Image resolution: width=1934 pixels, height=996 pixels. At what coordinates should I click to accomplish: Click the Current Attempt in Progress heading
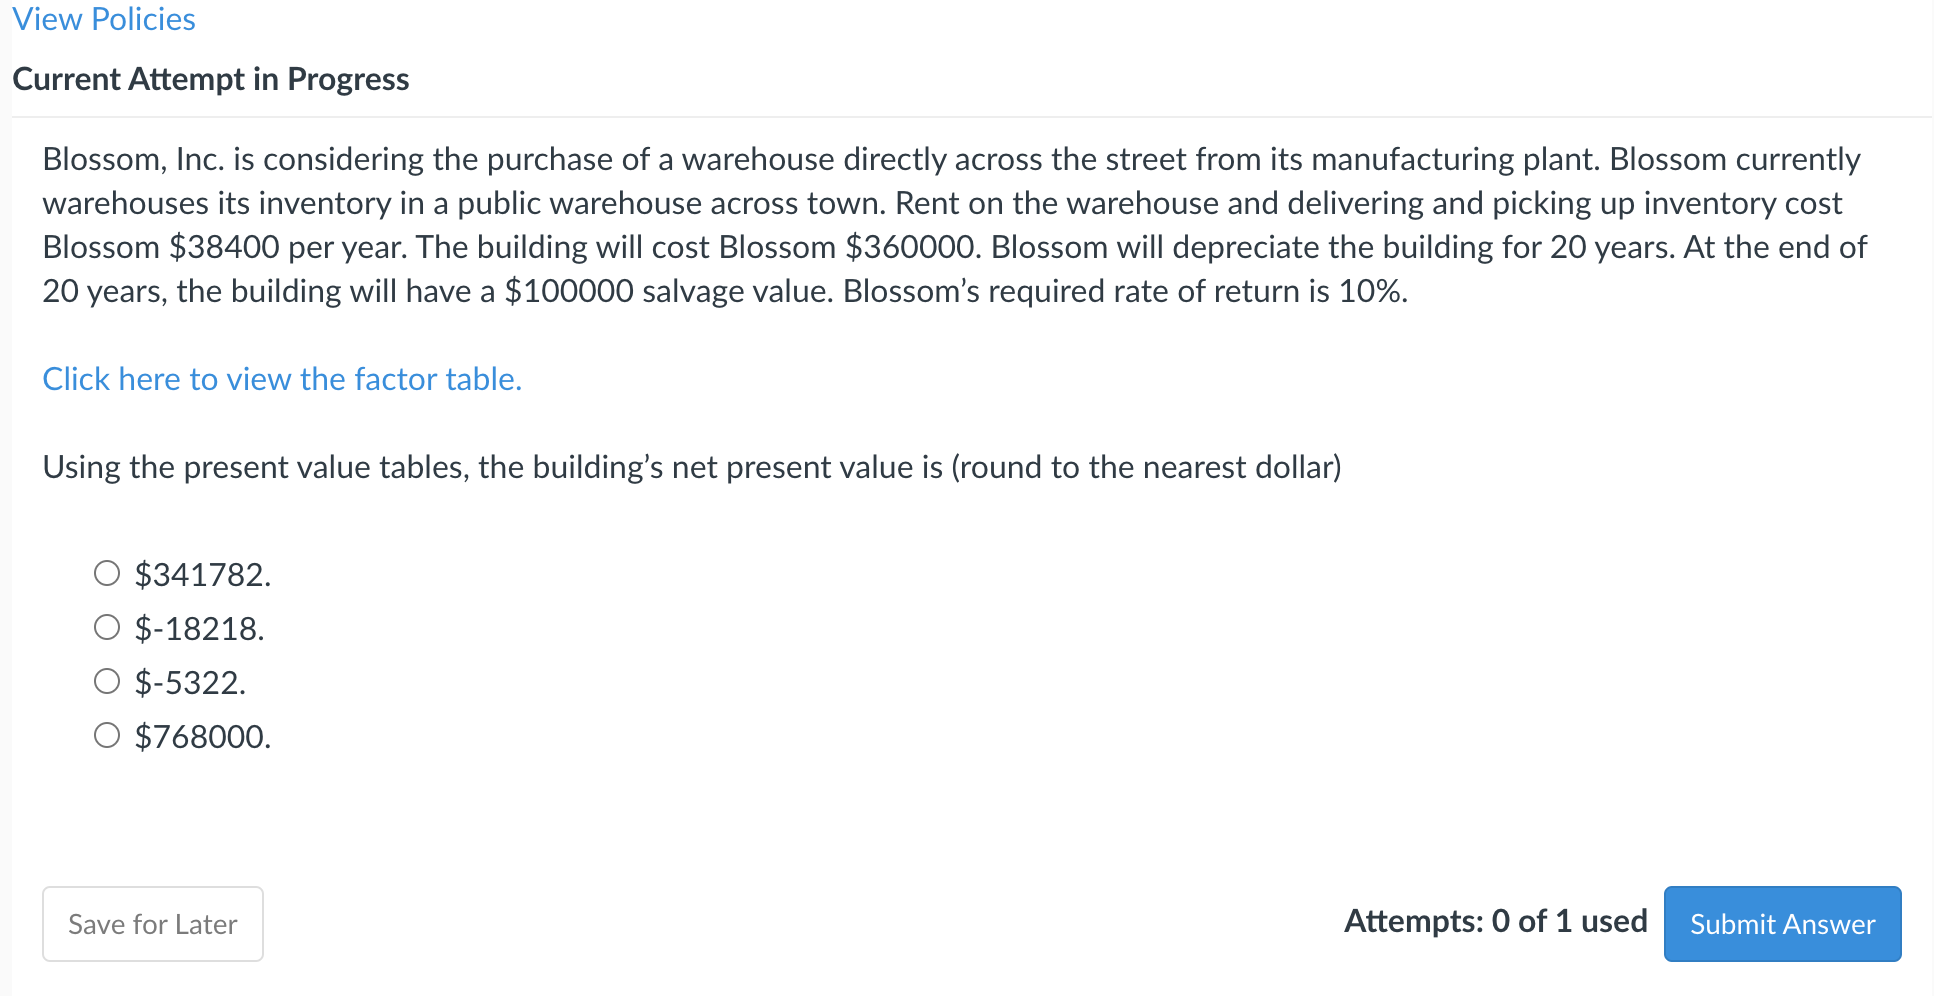[210, 78]
